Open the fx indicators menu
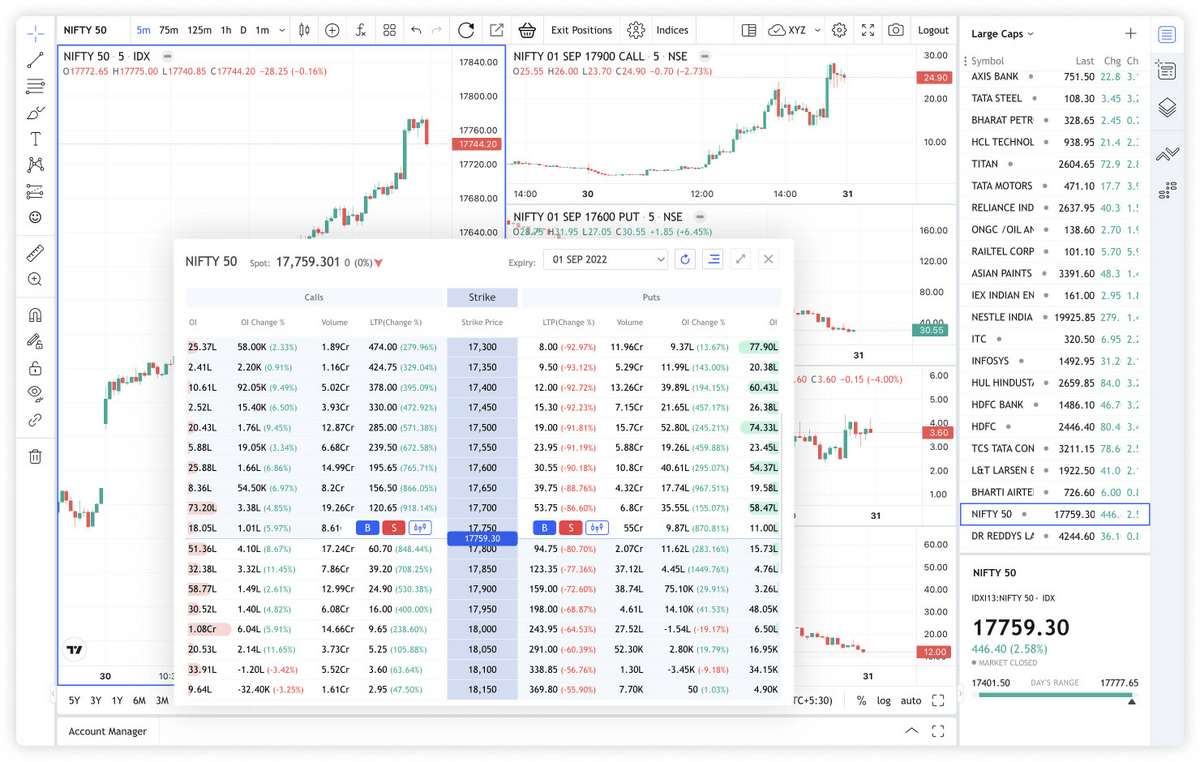Viewport: 1200px width, 762px height. click(361, 30)
